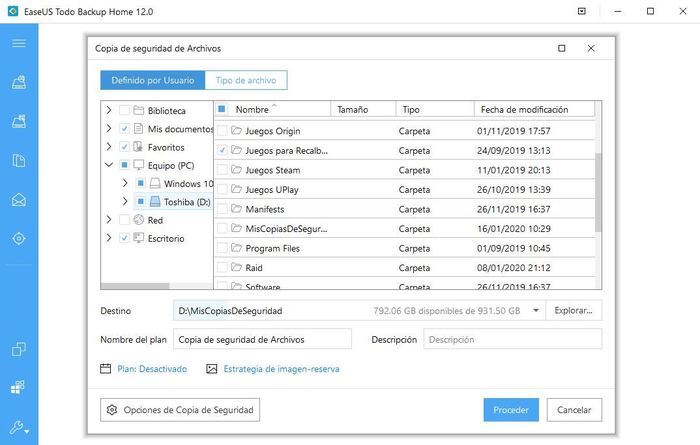This screenshot has height=445, width=700.
Task: Expand the Mis documentos tree node
Action: tap(109, 128)
